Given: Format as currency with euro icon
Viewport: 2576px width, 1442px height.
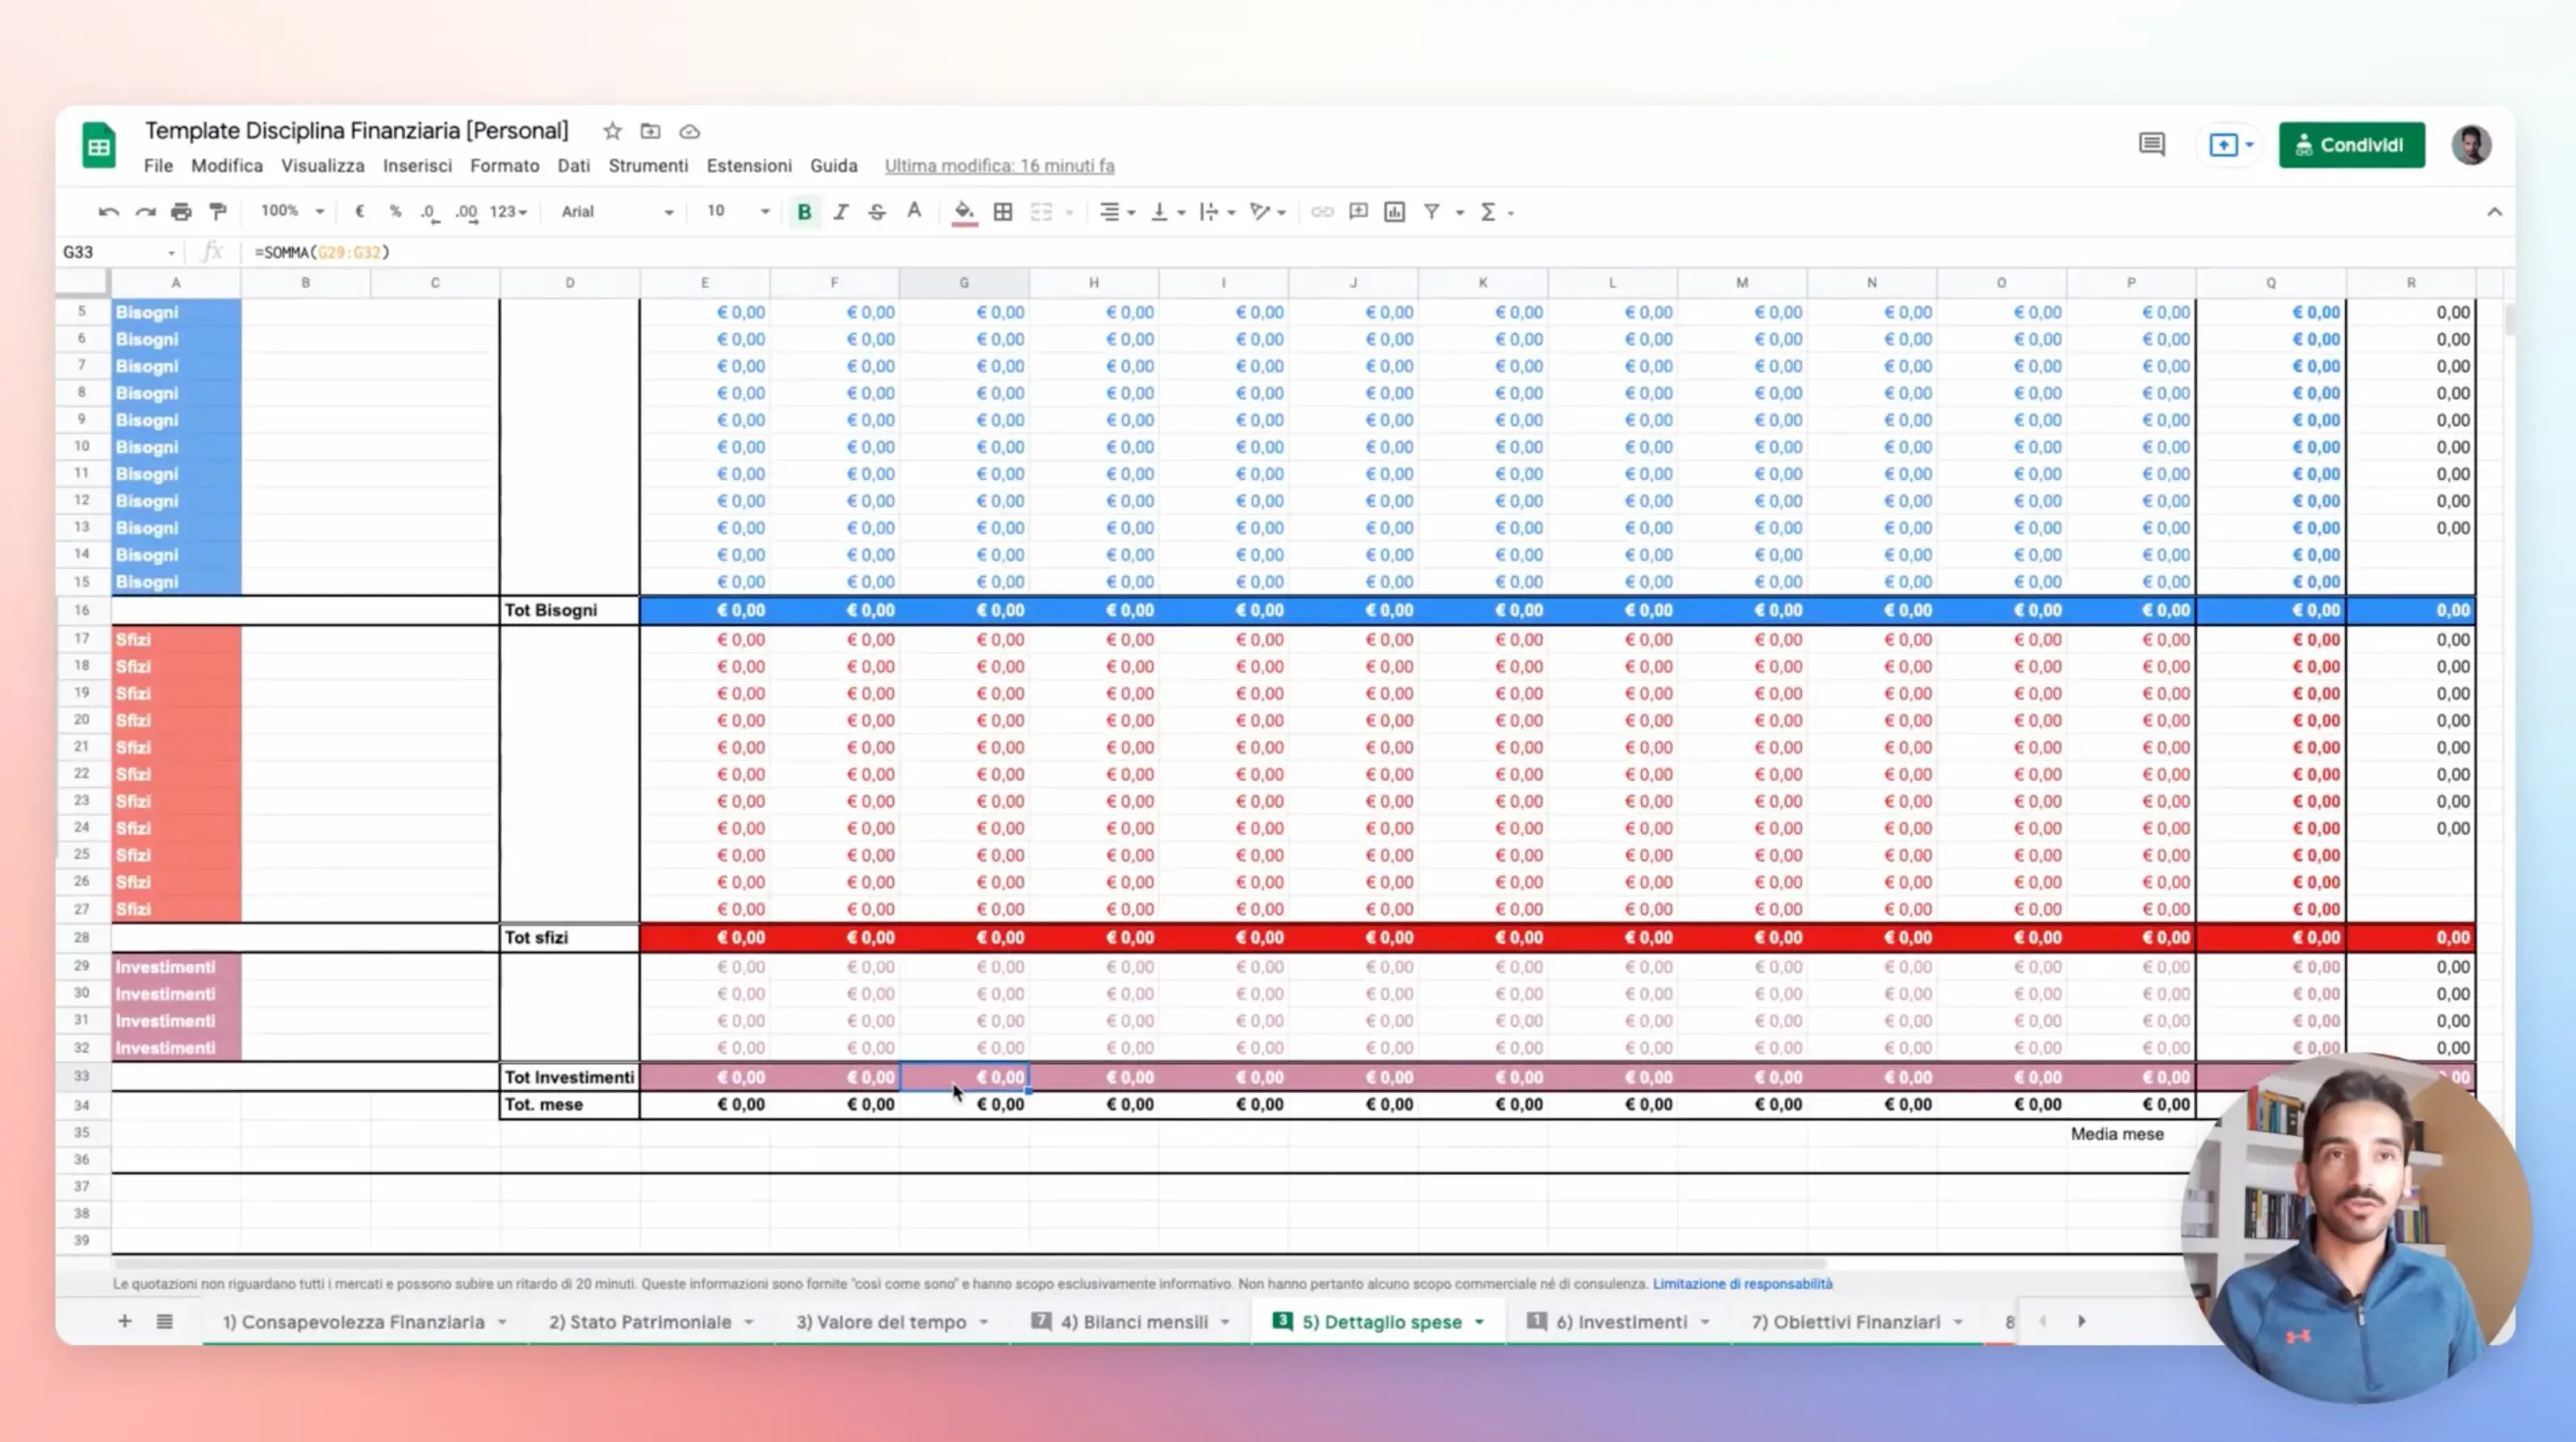Looking at the screenshot, I should click(359, 212).
